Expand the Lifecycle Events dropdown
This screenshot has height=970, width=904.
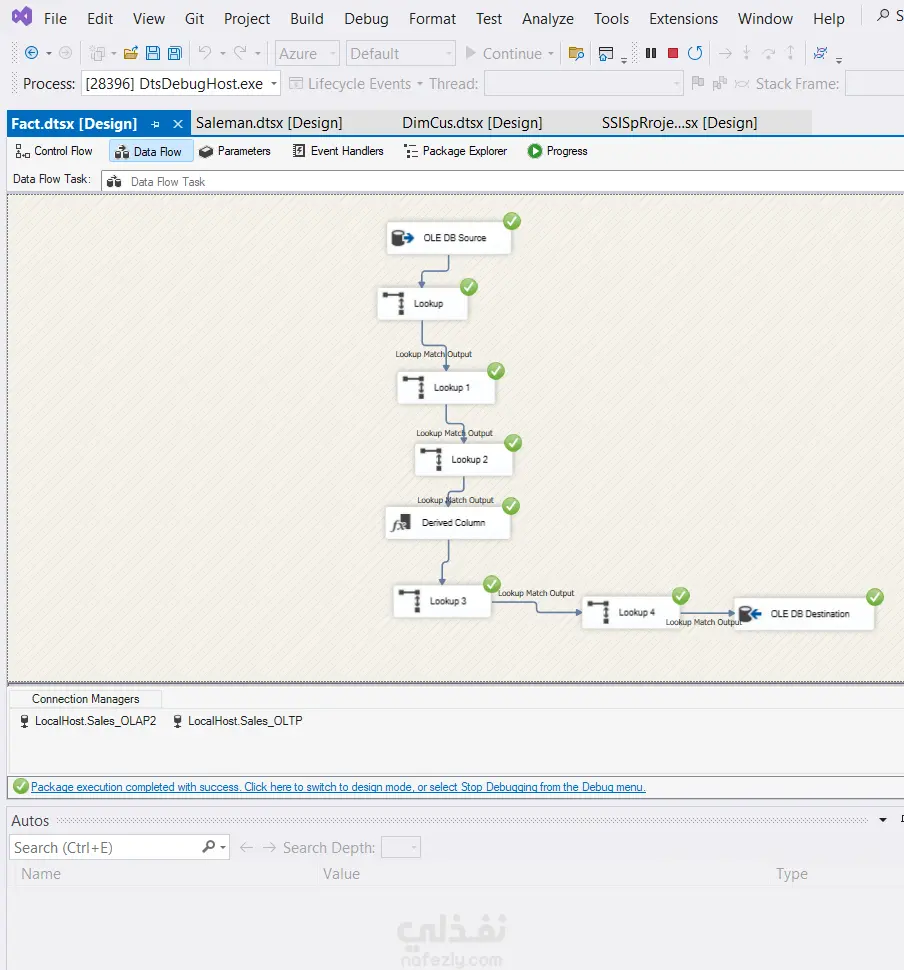pos(420,84)
